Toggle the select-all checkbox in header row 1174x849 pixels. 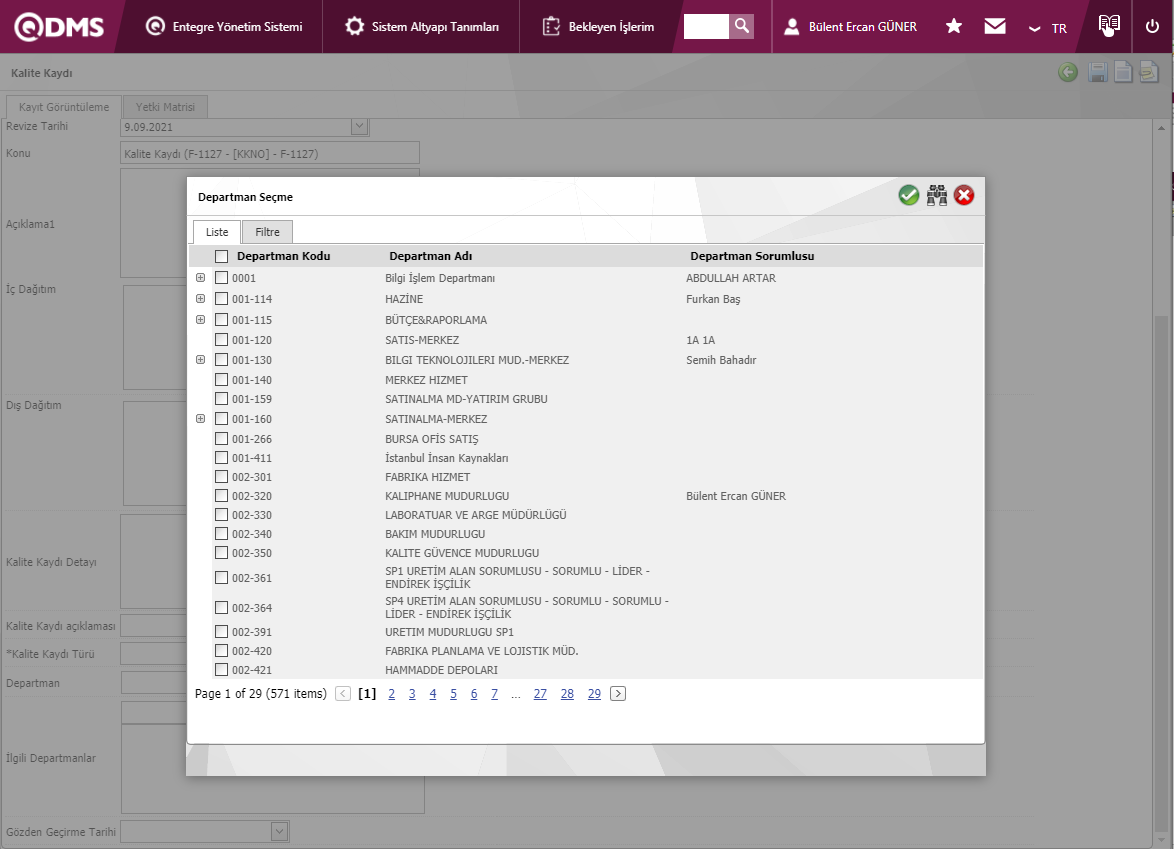[x=221, y=256]
